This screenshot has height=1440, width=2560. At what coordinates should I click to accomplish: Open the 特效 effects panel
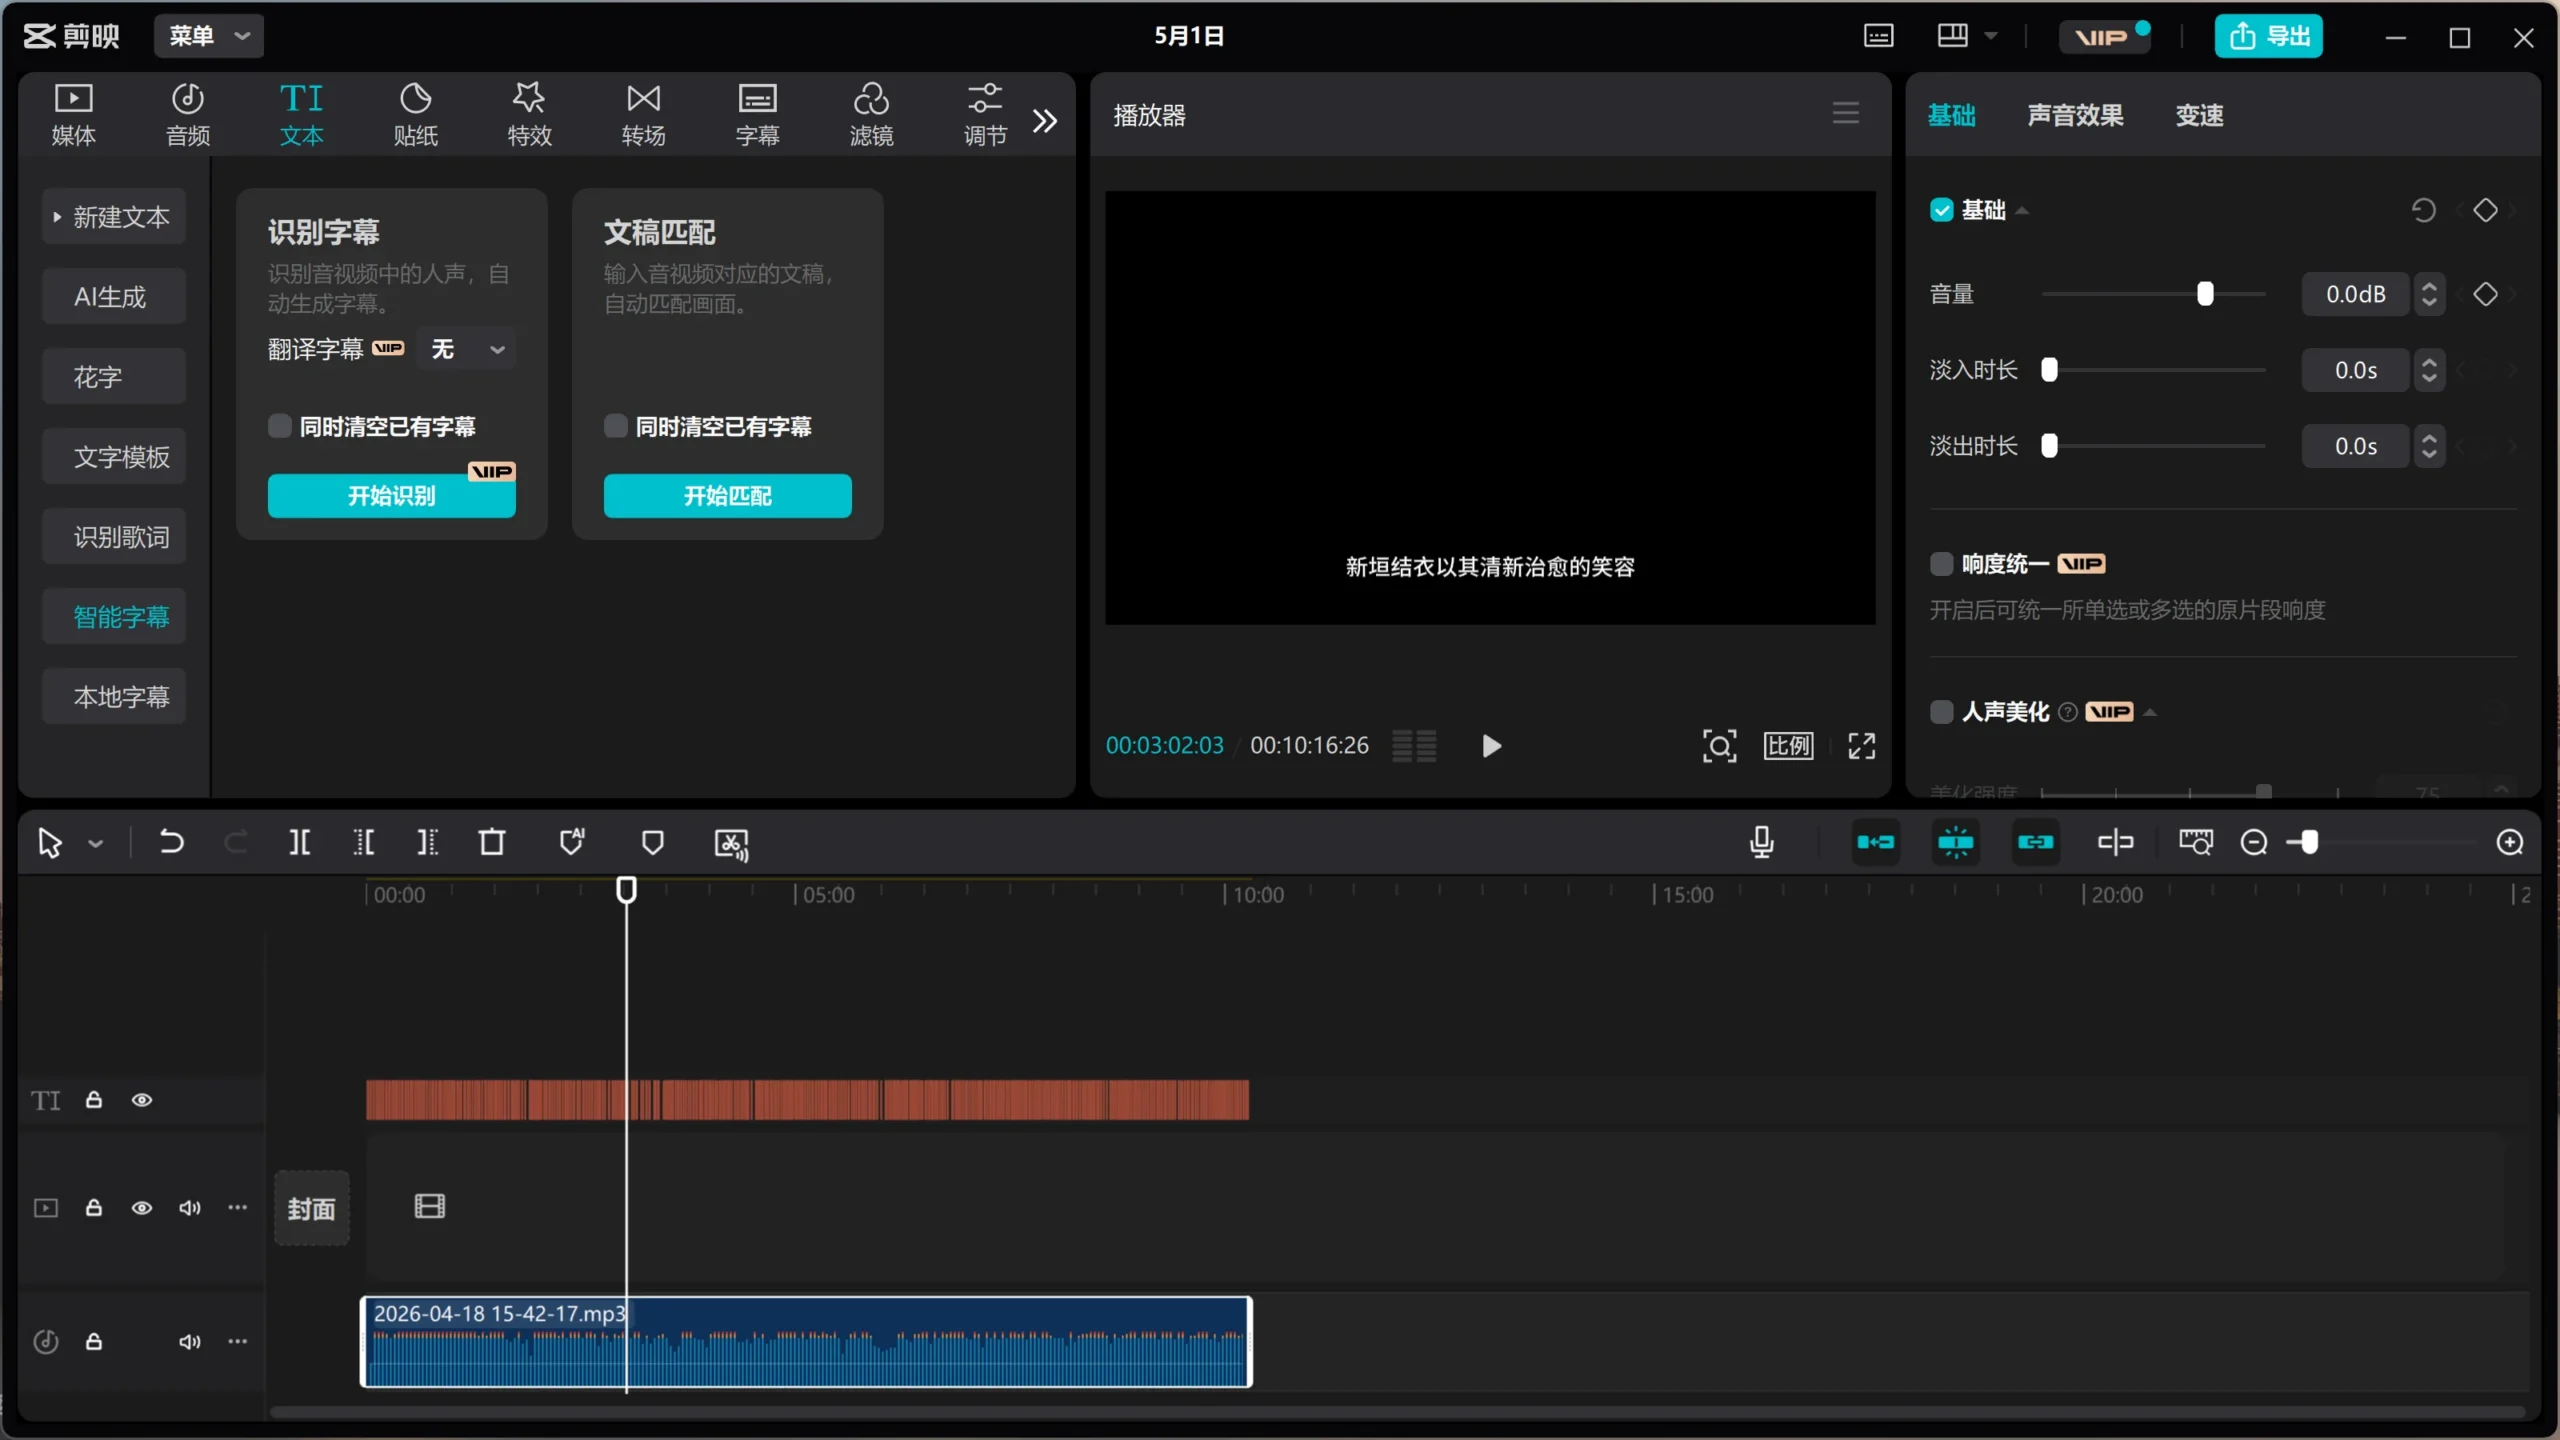pos(529,115)
